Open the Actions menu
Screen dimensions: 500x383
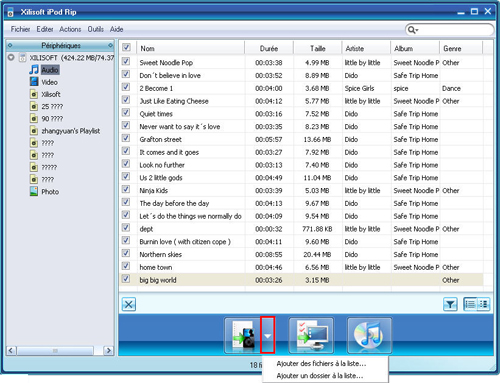tap(70, 29)
